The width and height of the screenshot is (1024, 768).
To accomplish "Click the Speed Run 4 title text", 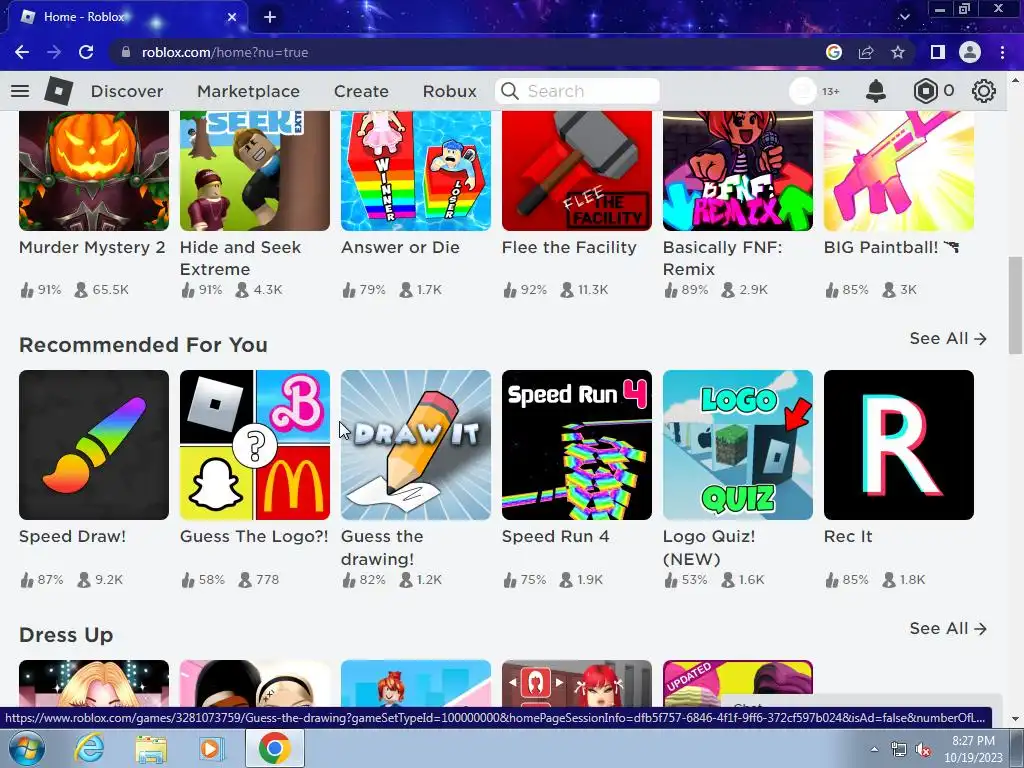I will (555, 536).
